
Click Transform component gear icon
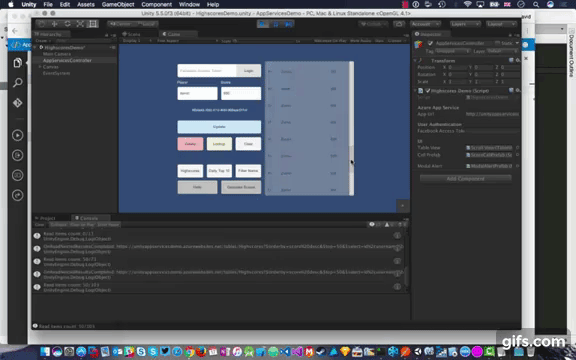click(517, 60)
